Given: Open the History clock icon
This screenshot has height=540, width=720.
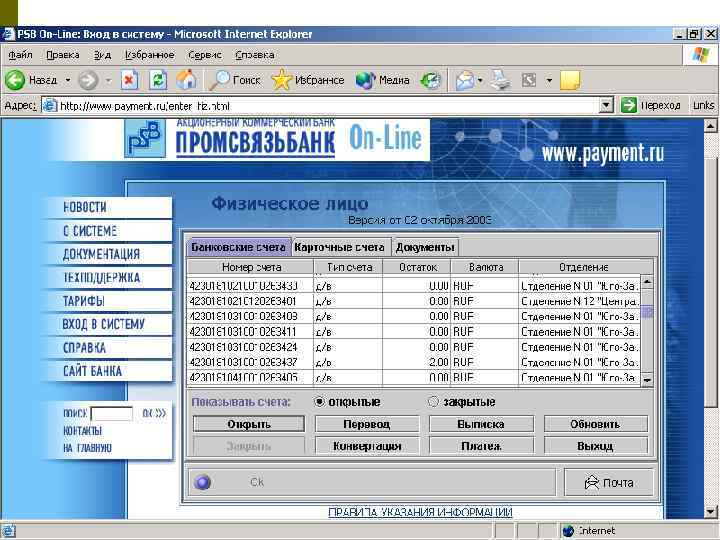Looking at the screenshot, I should point(431,80).
